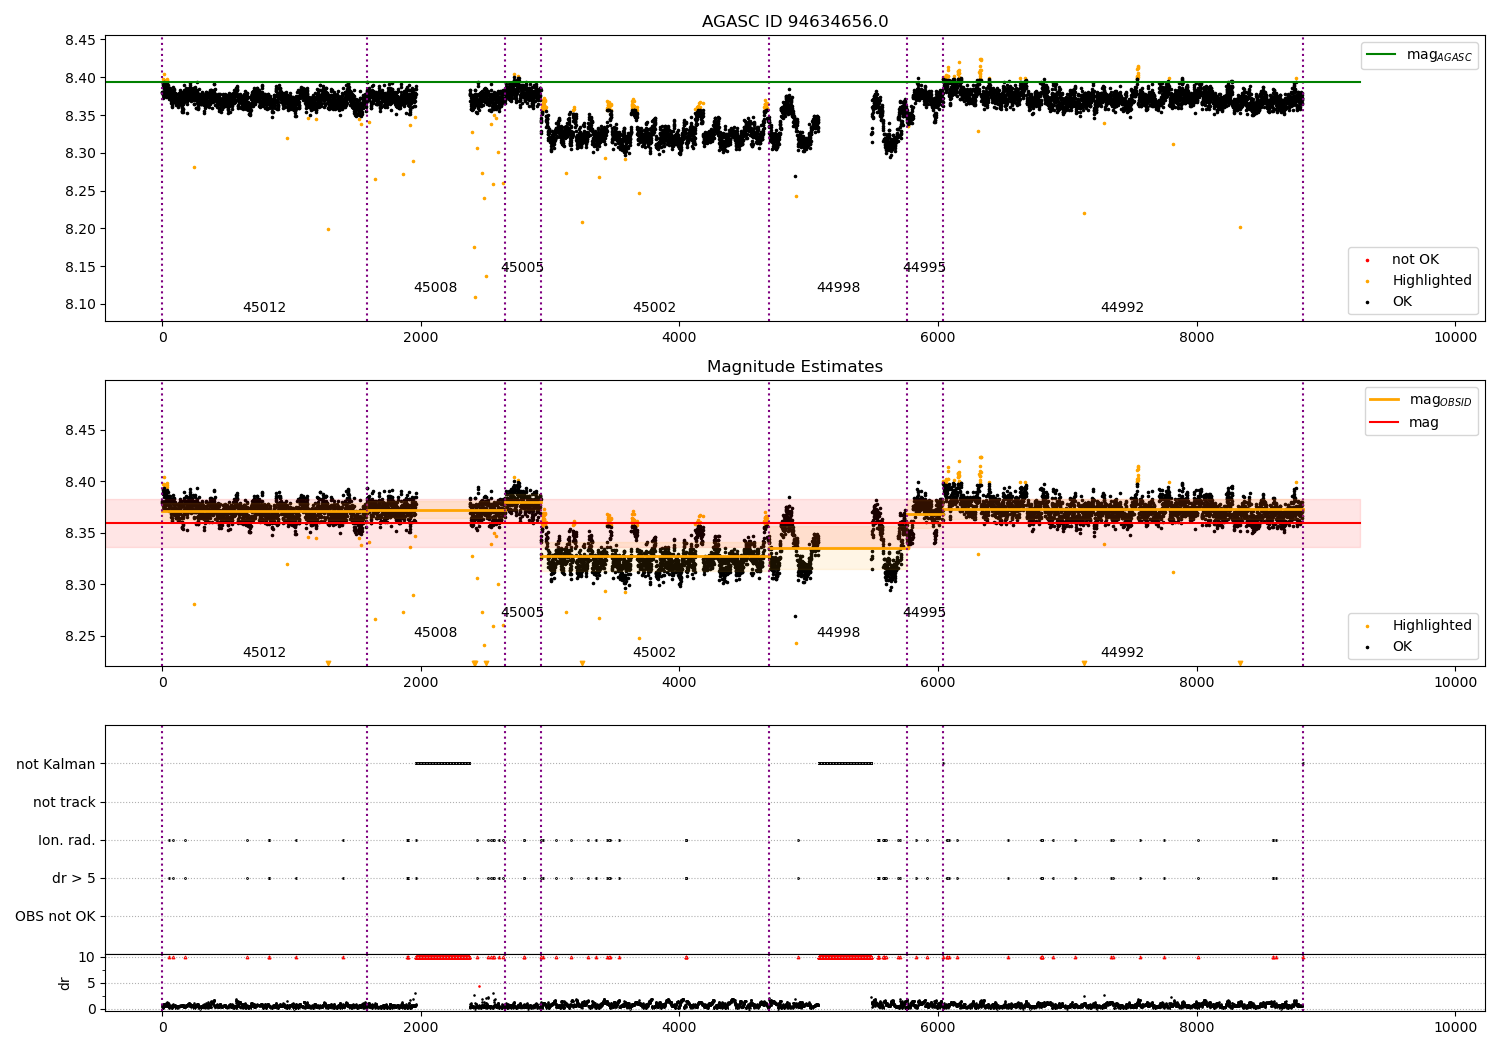Click the "Ion. rad." axis label
The width and height of the screenshot is (1500, 1050).
(67, 840)
